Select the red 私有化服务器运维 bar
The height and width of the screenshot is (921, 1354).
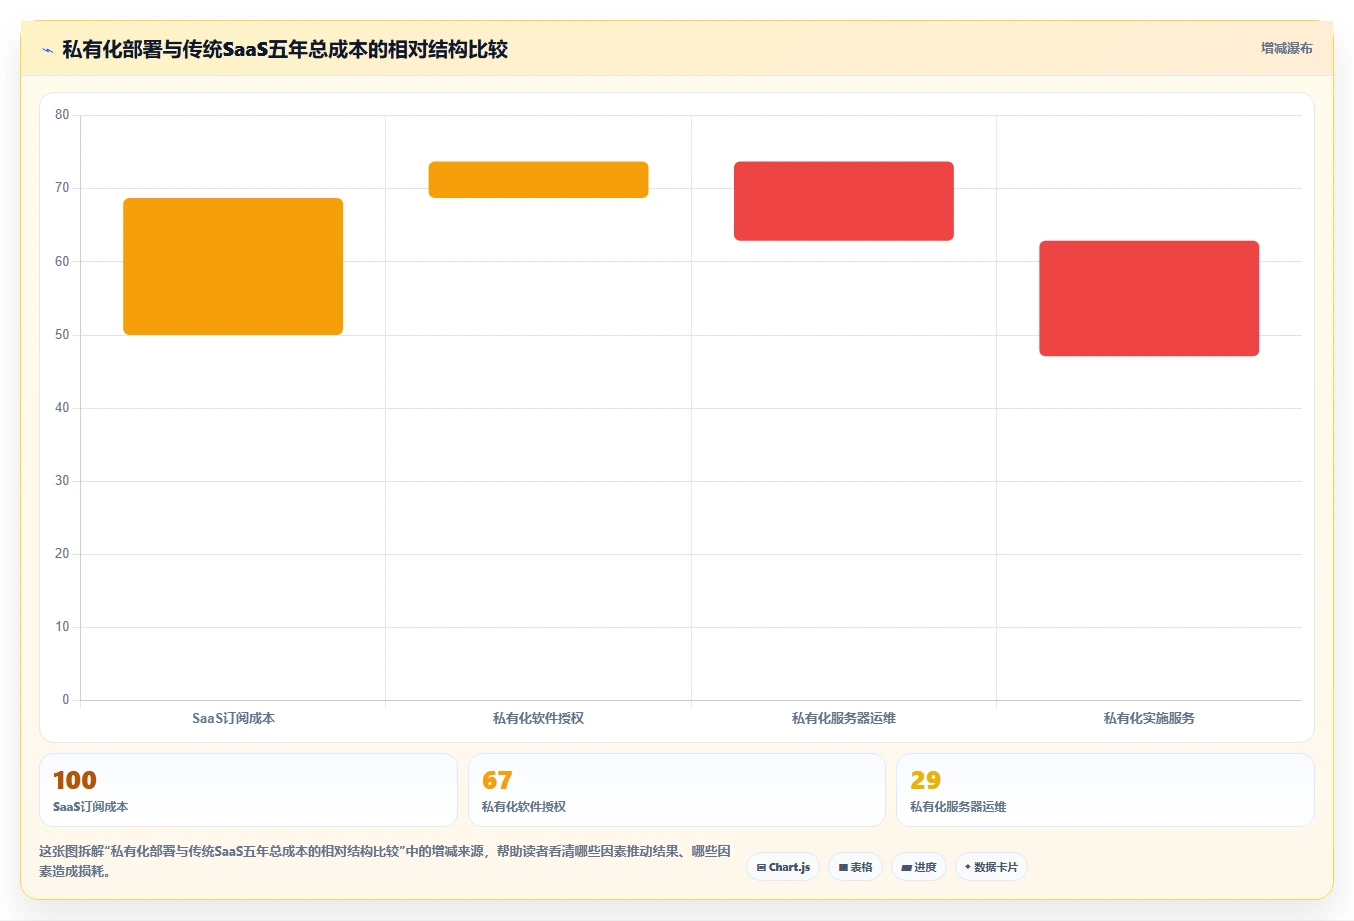click(844, 201)
